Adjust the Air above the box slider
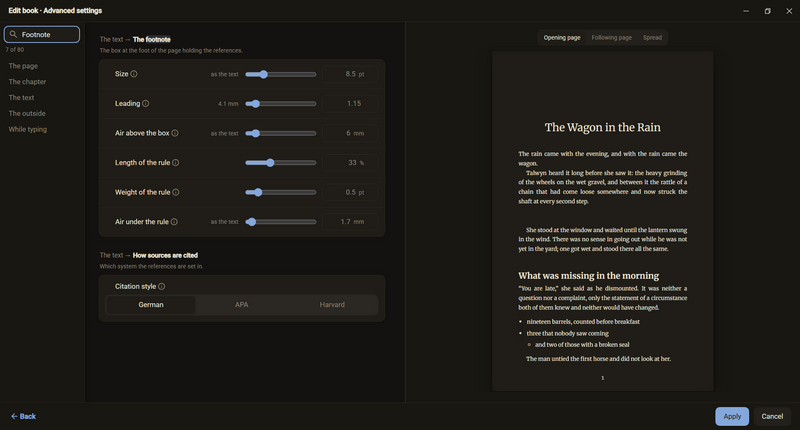The height and width of the screenshot is (430, 800). [x=281, y=134]
